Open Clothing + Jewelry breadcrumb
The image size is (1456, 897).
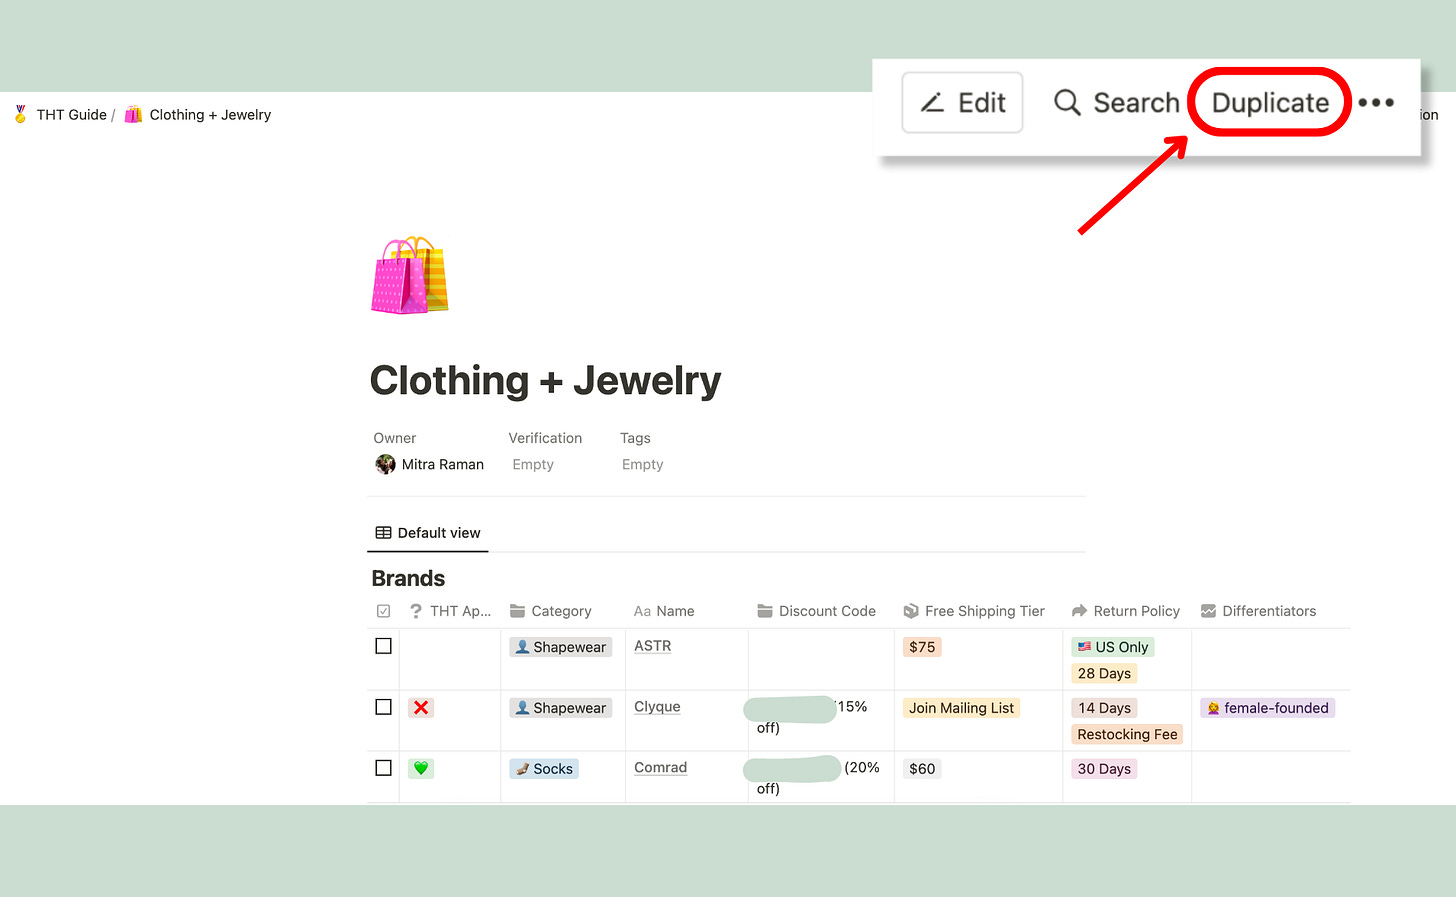click(210, 115)
